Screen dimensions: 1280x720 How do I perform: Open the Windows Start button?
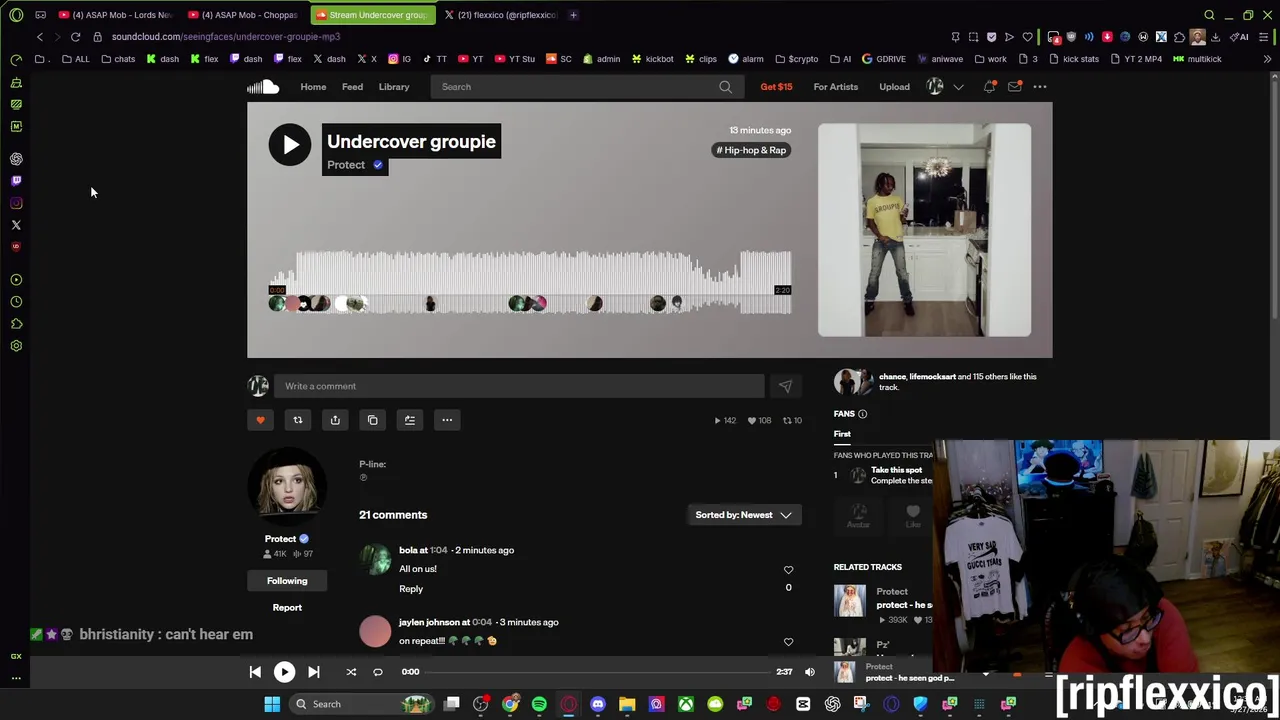point(272,704)
